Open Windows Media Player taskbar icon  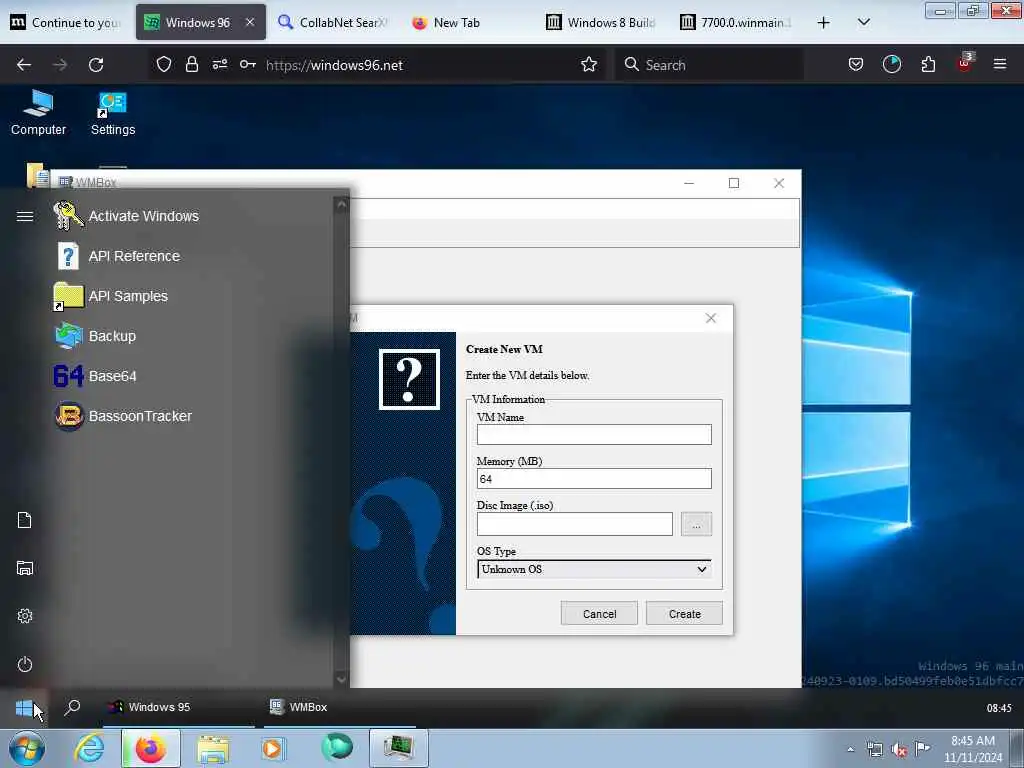click(x=273, y=748)
